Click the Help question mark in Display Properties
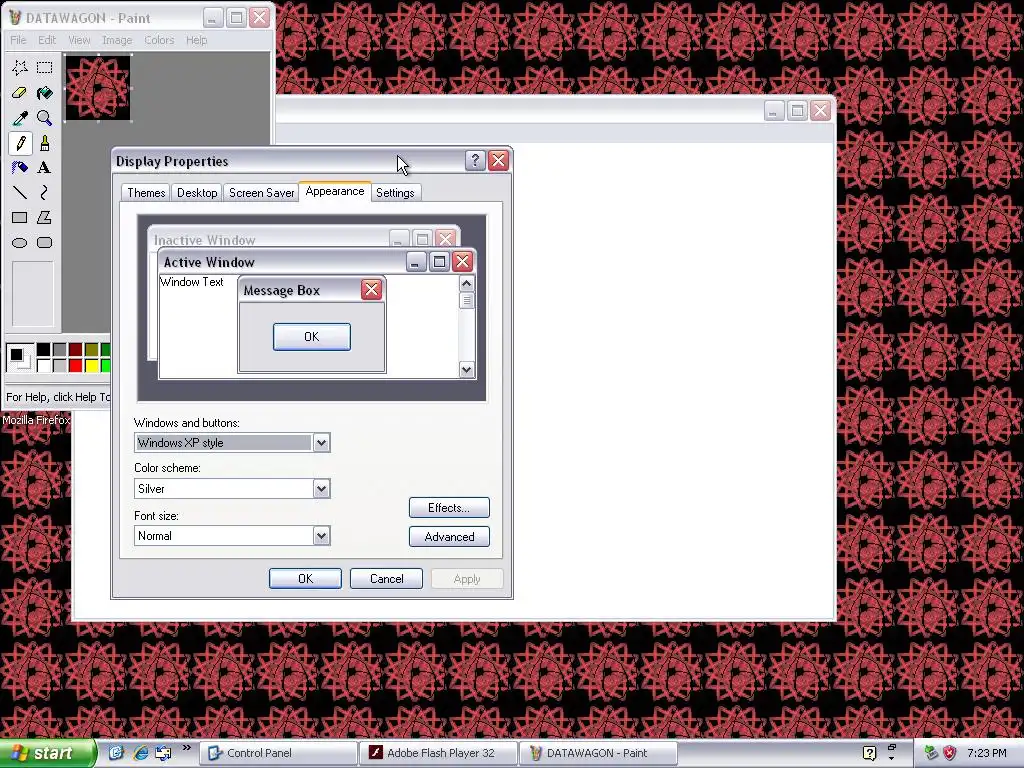 click(475, 161)
